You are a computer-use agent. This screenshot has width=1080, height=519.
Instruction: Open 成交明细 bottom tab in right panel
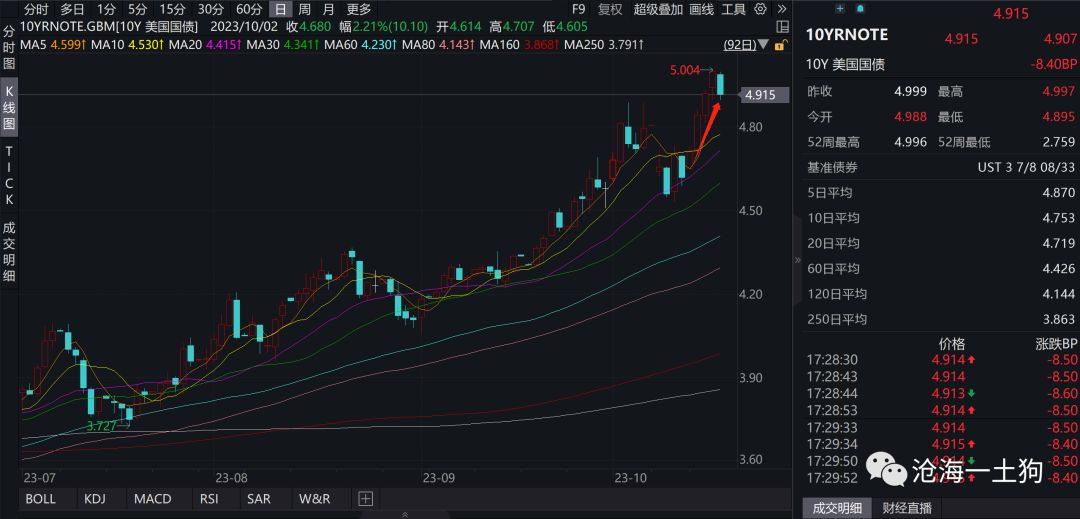(839, 509)
